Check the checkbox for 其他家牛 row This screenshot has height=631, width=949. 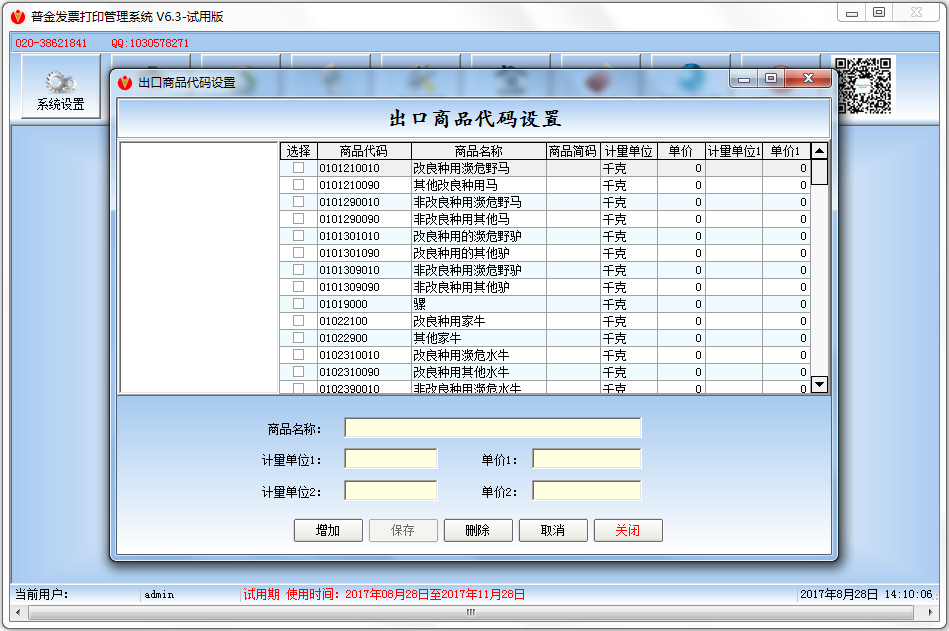click(x=297, y=338)
